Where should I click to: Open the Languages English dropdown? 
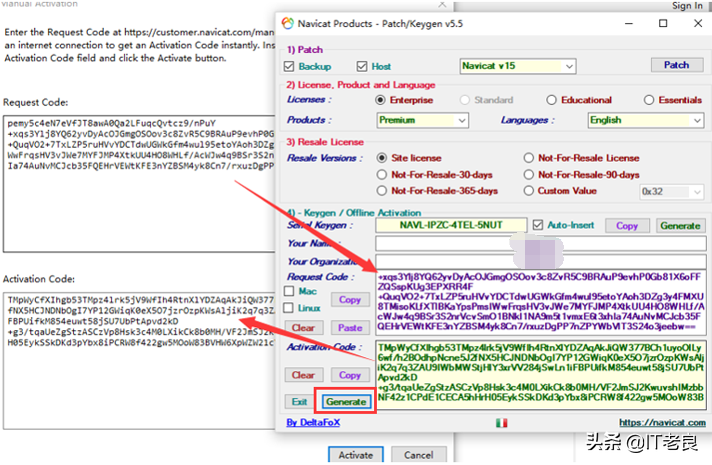tap(646, 120)
